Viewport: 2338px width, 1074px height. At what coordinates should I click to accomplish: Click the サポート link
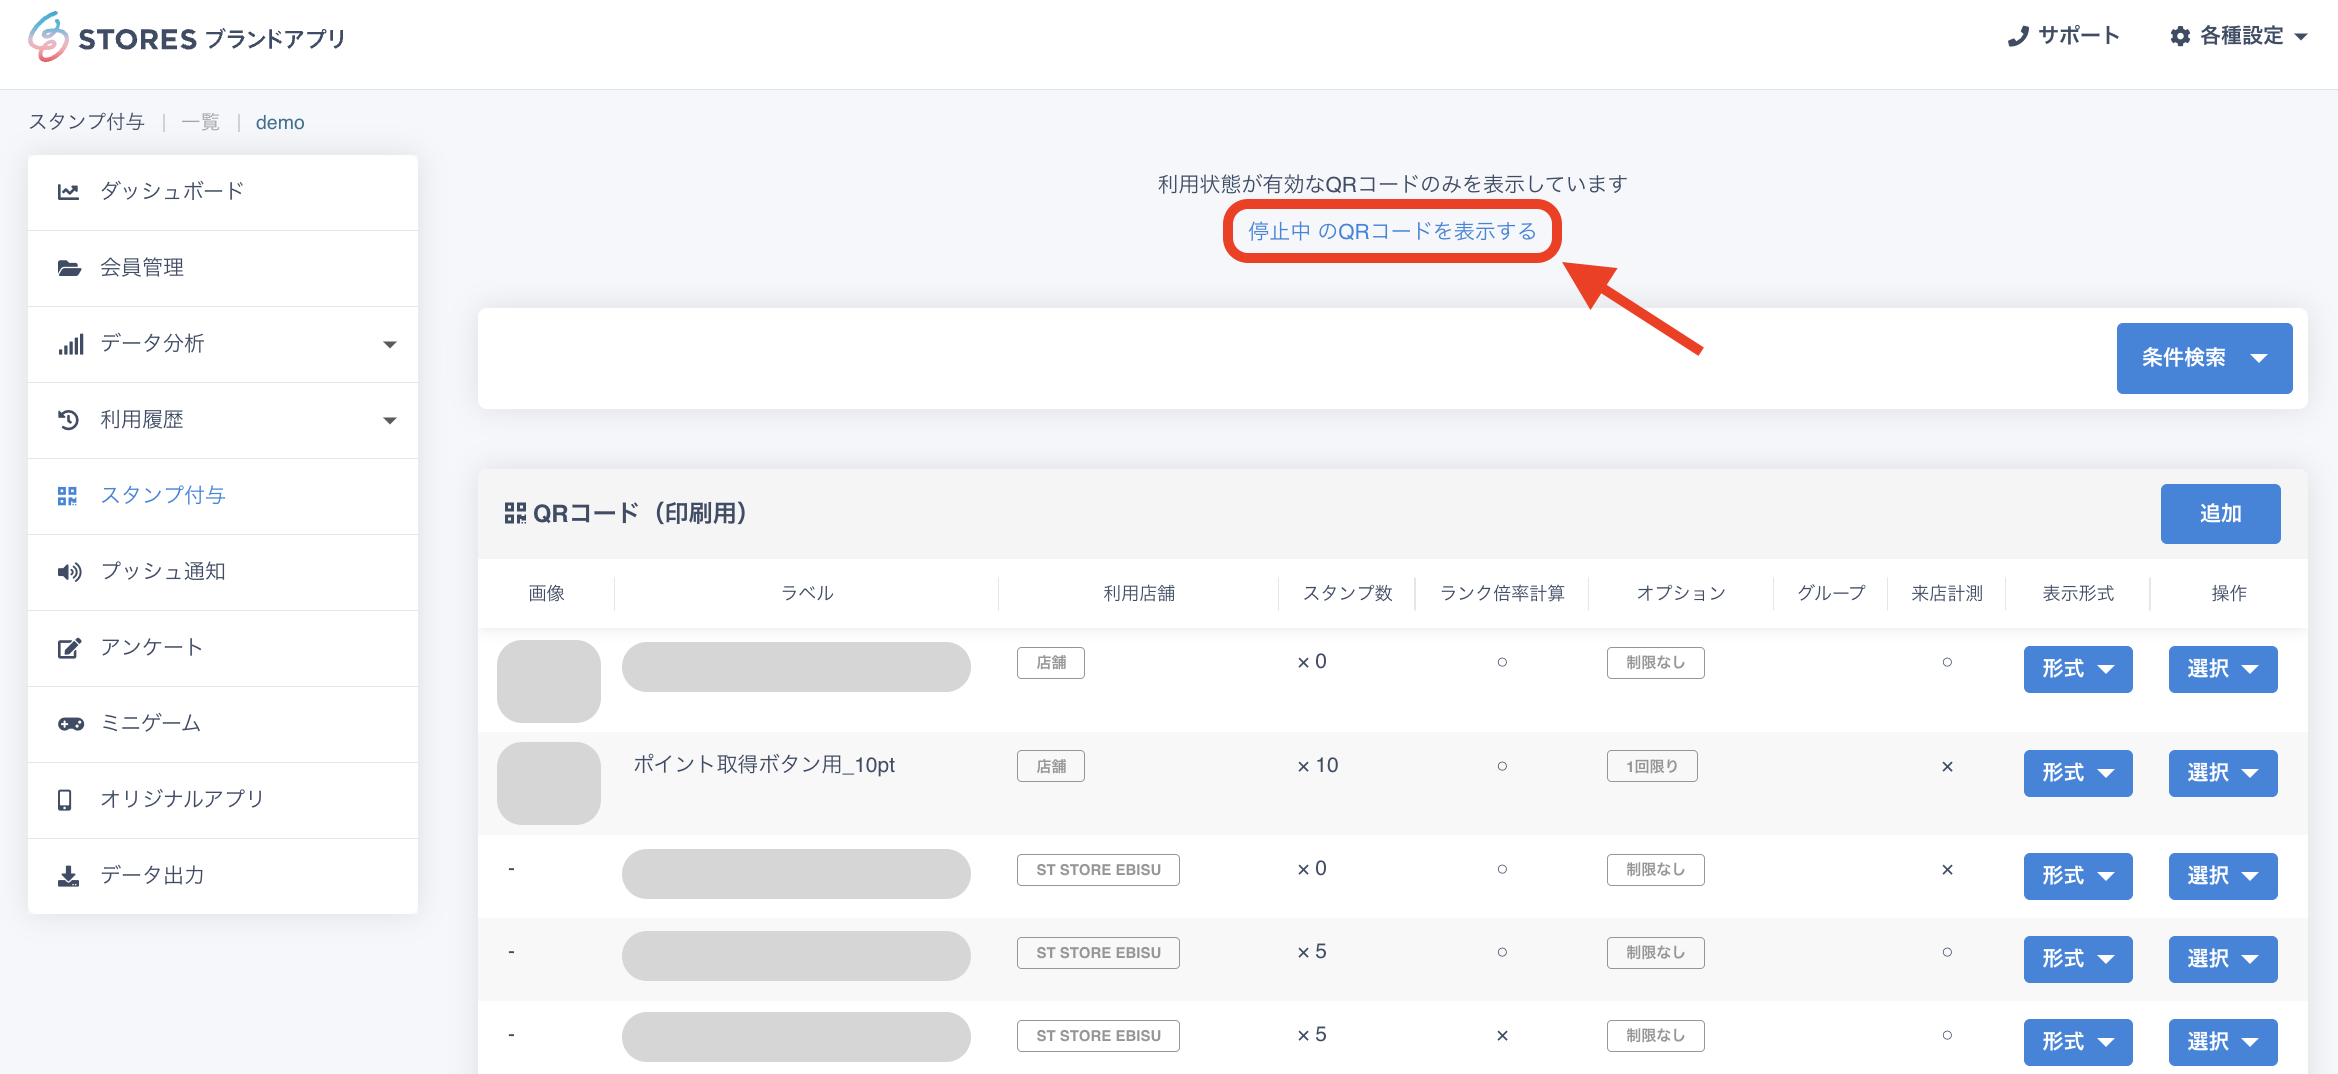[x=2064, y=36]
